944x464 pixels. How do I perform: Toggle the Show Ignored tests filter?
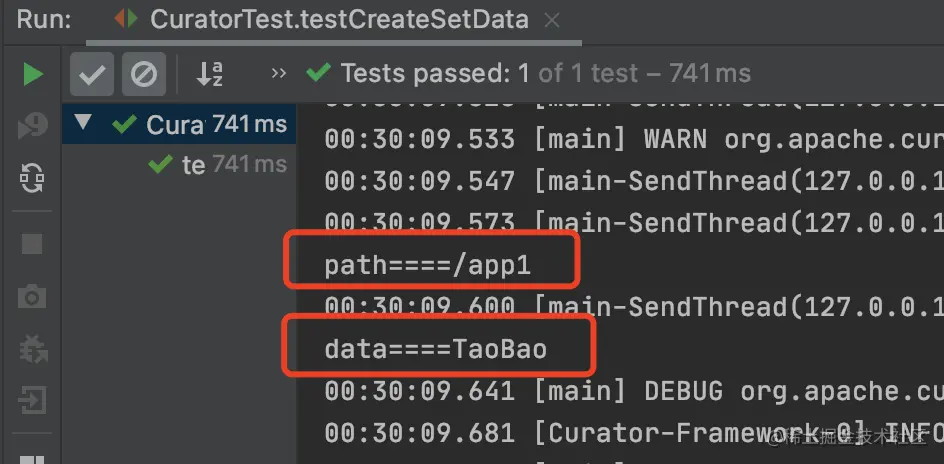pos(144,74)
